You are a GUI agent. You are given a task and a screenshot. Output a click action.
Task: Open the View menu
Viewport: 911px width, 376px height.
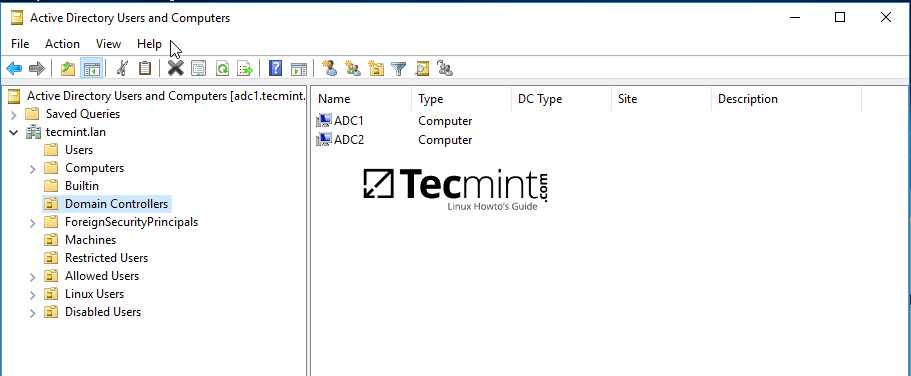click(108, 44)
